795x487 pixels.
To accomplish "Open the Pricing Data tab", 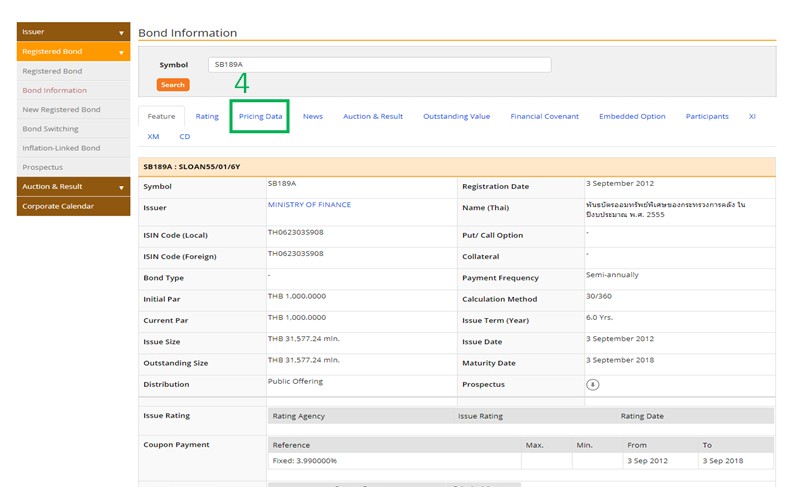I will pos(260,116).
